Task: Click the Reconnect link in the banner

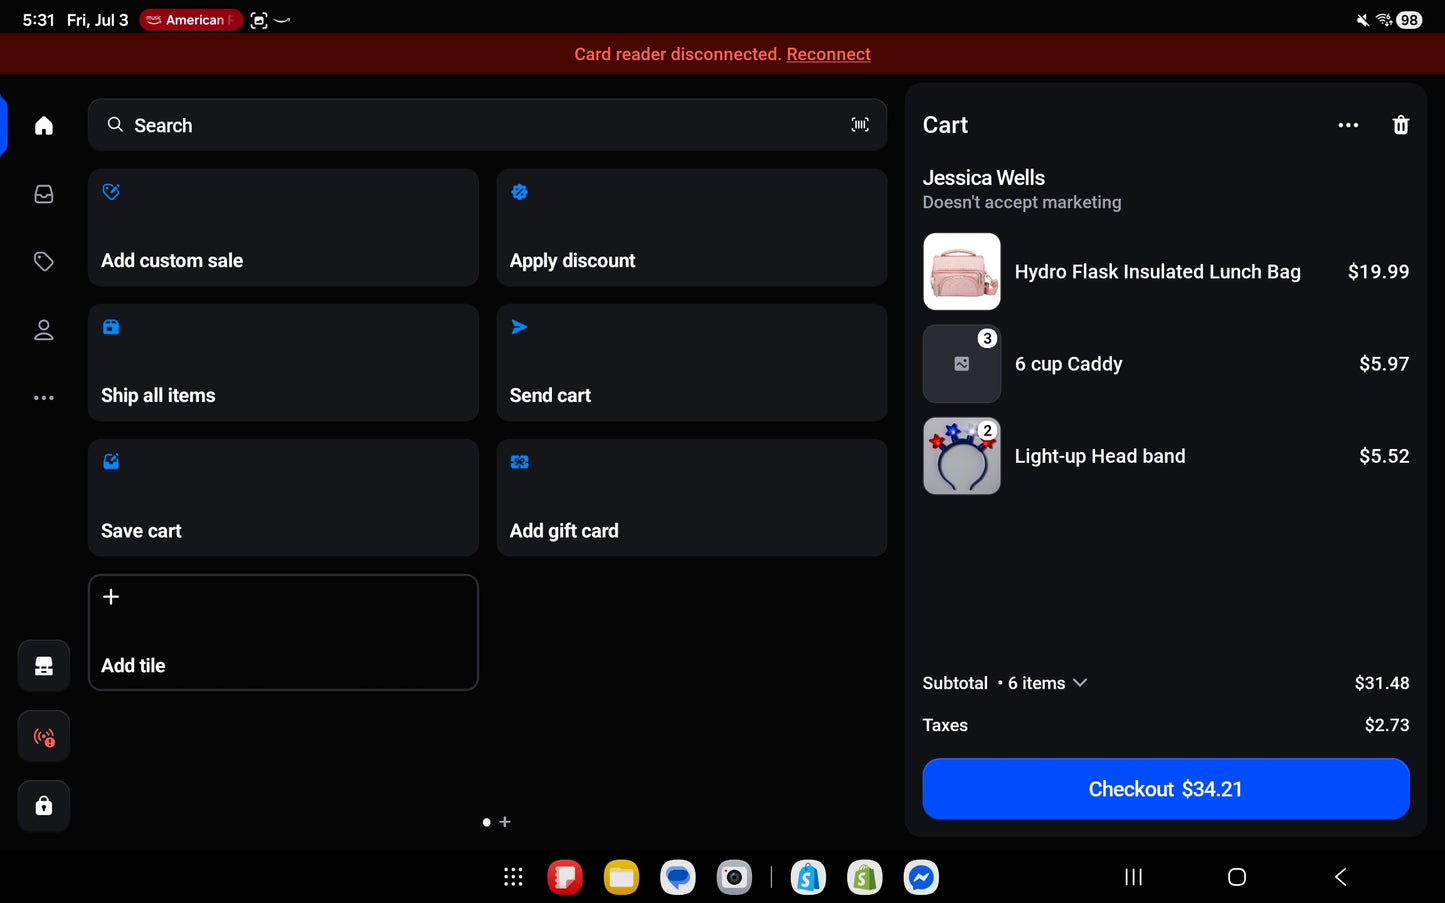Action: 828,54
